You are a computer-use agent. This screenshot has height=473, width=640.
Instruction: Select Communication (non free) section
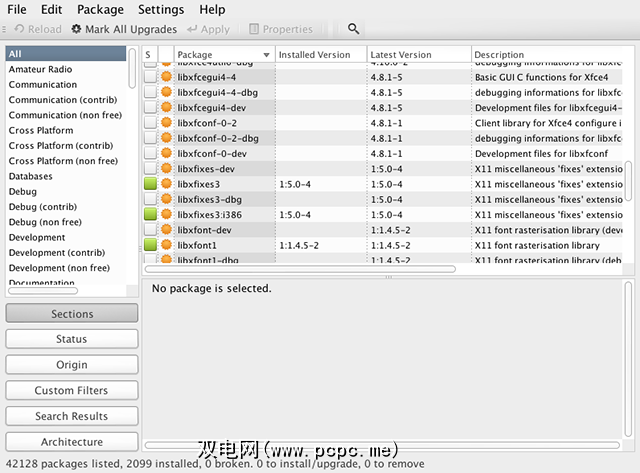point(65,115)
